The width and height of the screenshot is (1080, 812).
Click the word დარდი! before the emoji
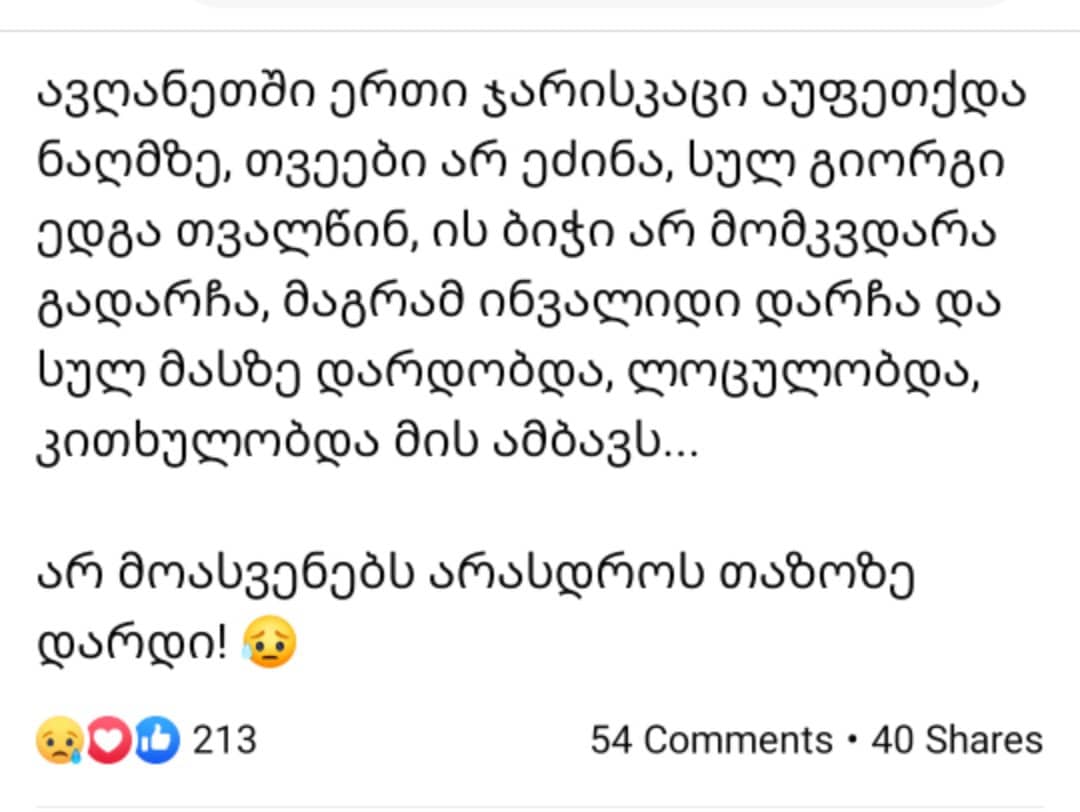[132, 644]
